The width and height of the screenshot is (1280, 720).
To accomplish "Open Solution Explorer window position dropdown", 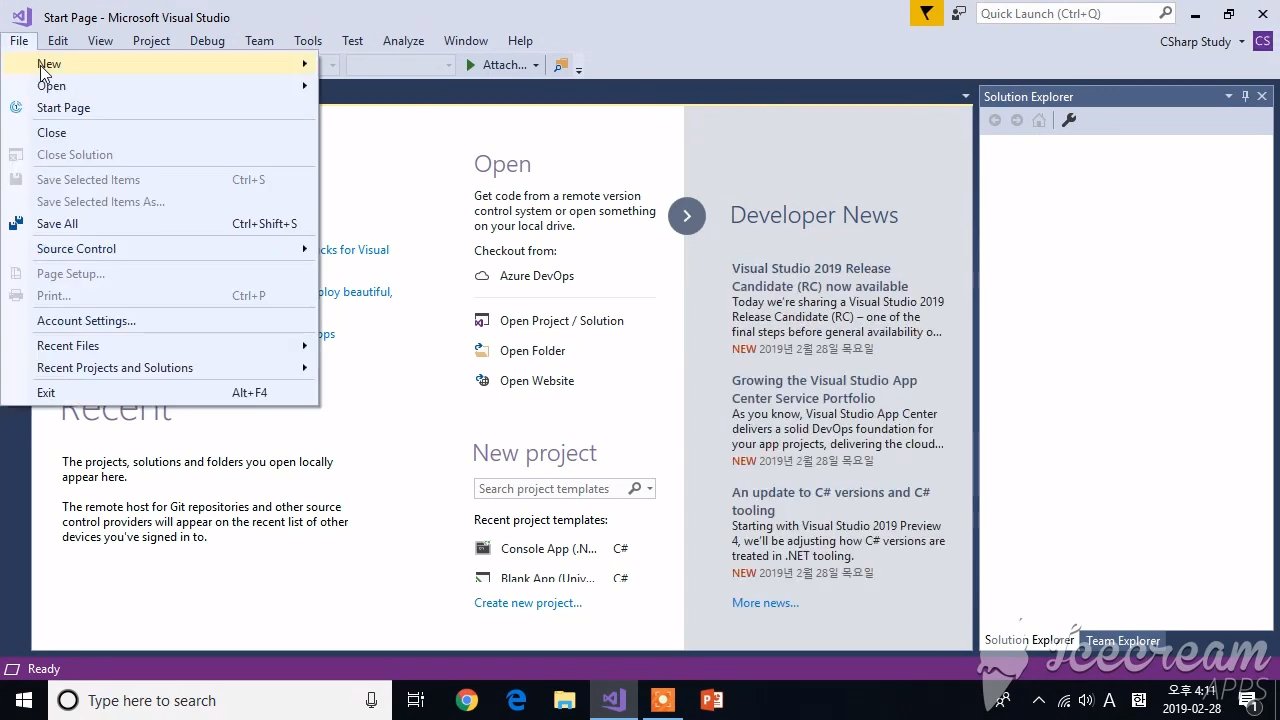I will [x=1228, y=96].
